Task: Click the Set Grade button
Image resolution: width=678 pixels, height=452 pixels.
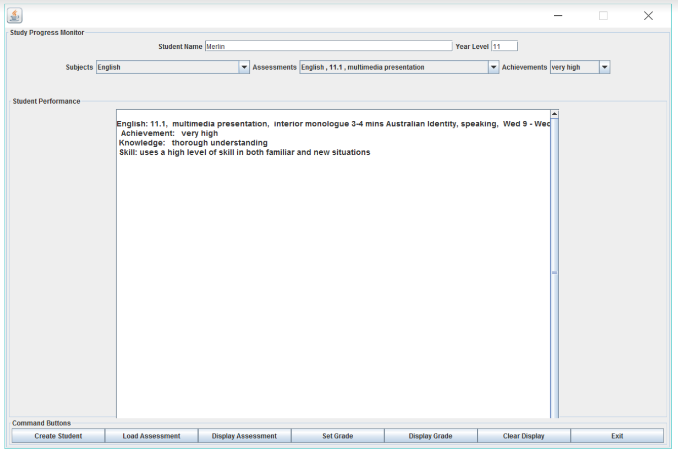Action: click(337, 436)
